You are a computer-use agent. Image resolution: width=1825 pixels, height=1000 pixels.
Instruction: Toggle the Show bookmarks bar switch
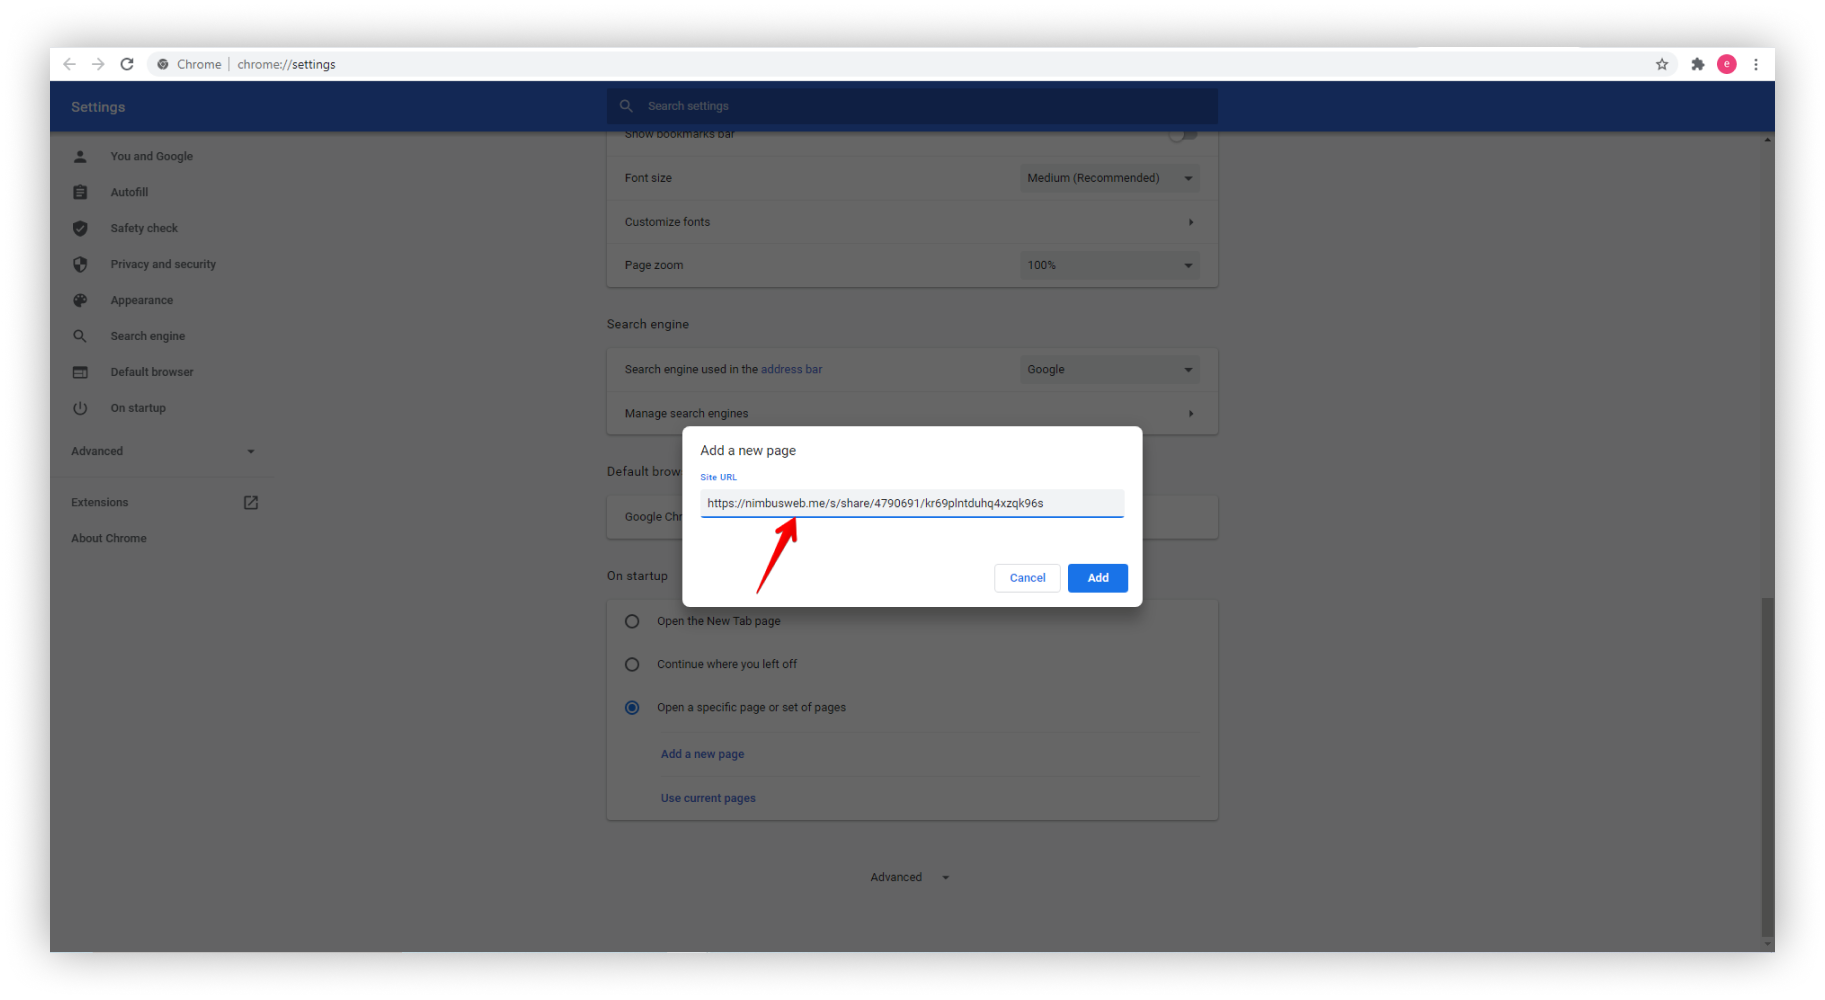tap(1183, 135)
